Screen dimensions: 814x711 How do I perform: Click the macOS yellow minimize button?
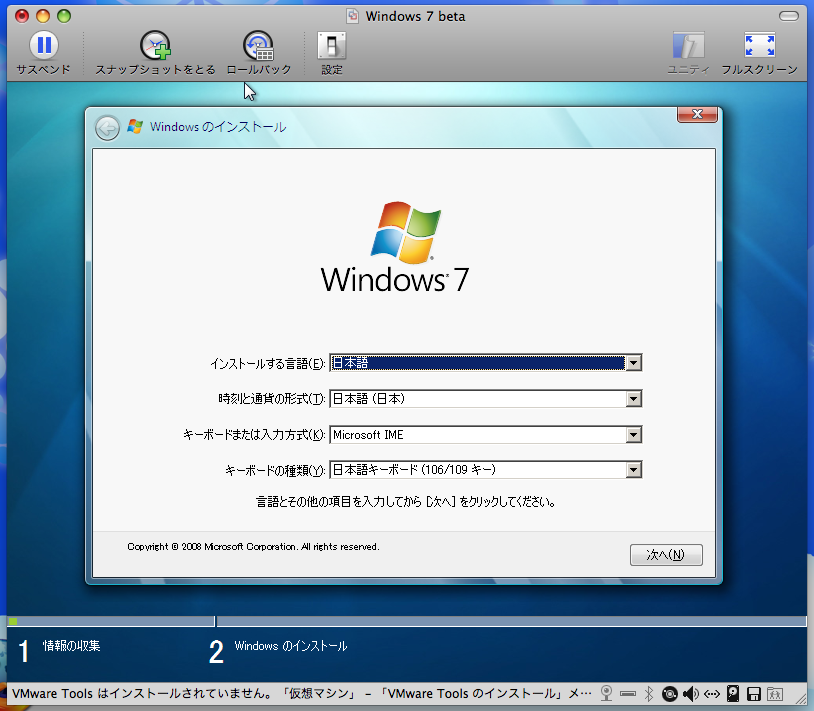[43, 16]
